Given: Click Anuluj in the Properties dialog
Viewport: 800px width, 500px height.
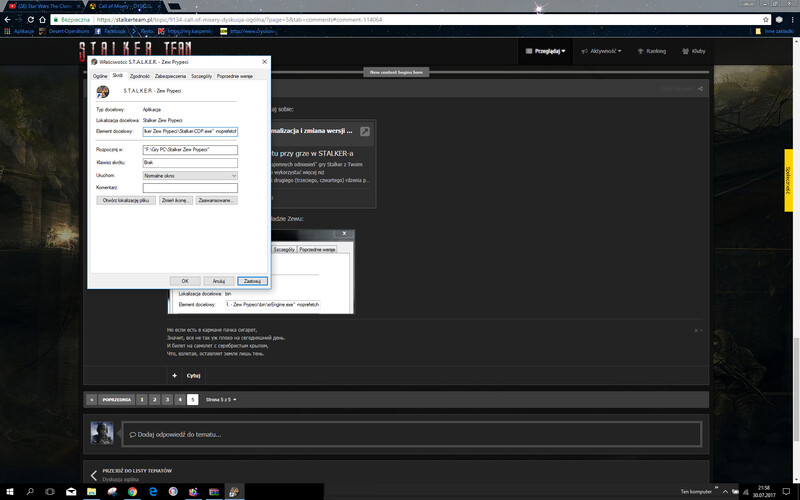Looking at the screenshot, I should pos(219,281).
